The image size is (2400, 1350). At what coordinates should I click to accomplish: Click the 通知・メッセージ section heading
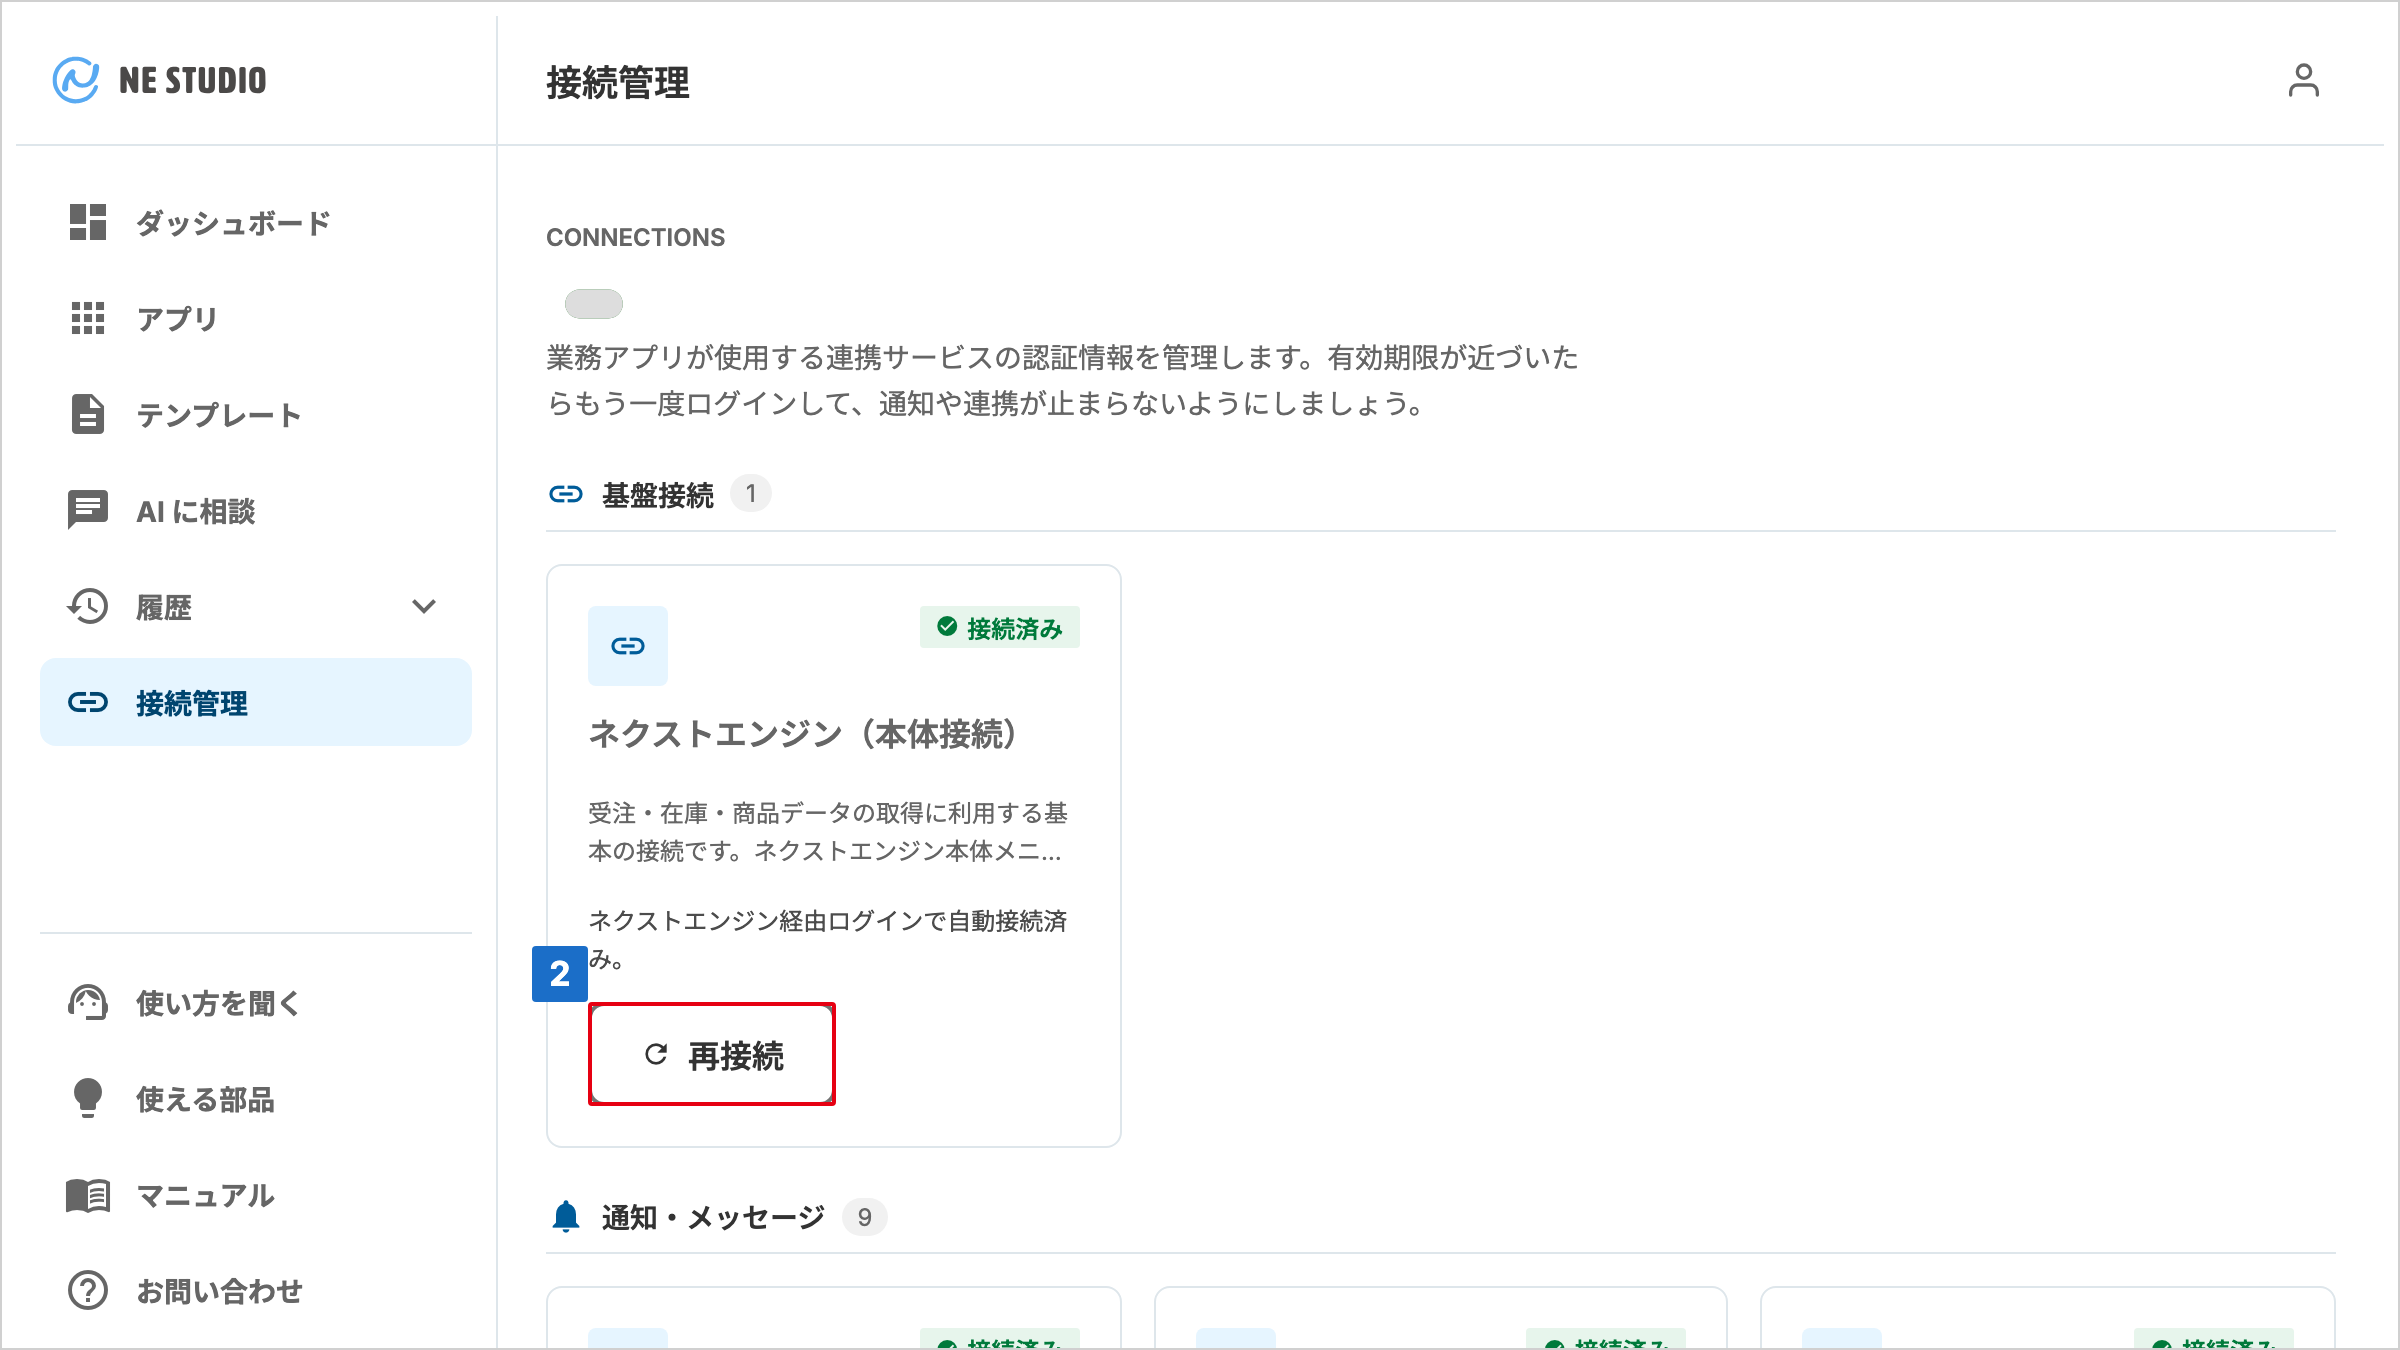(713, 1217)
